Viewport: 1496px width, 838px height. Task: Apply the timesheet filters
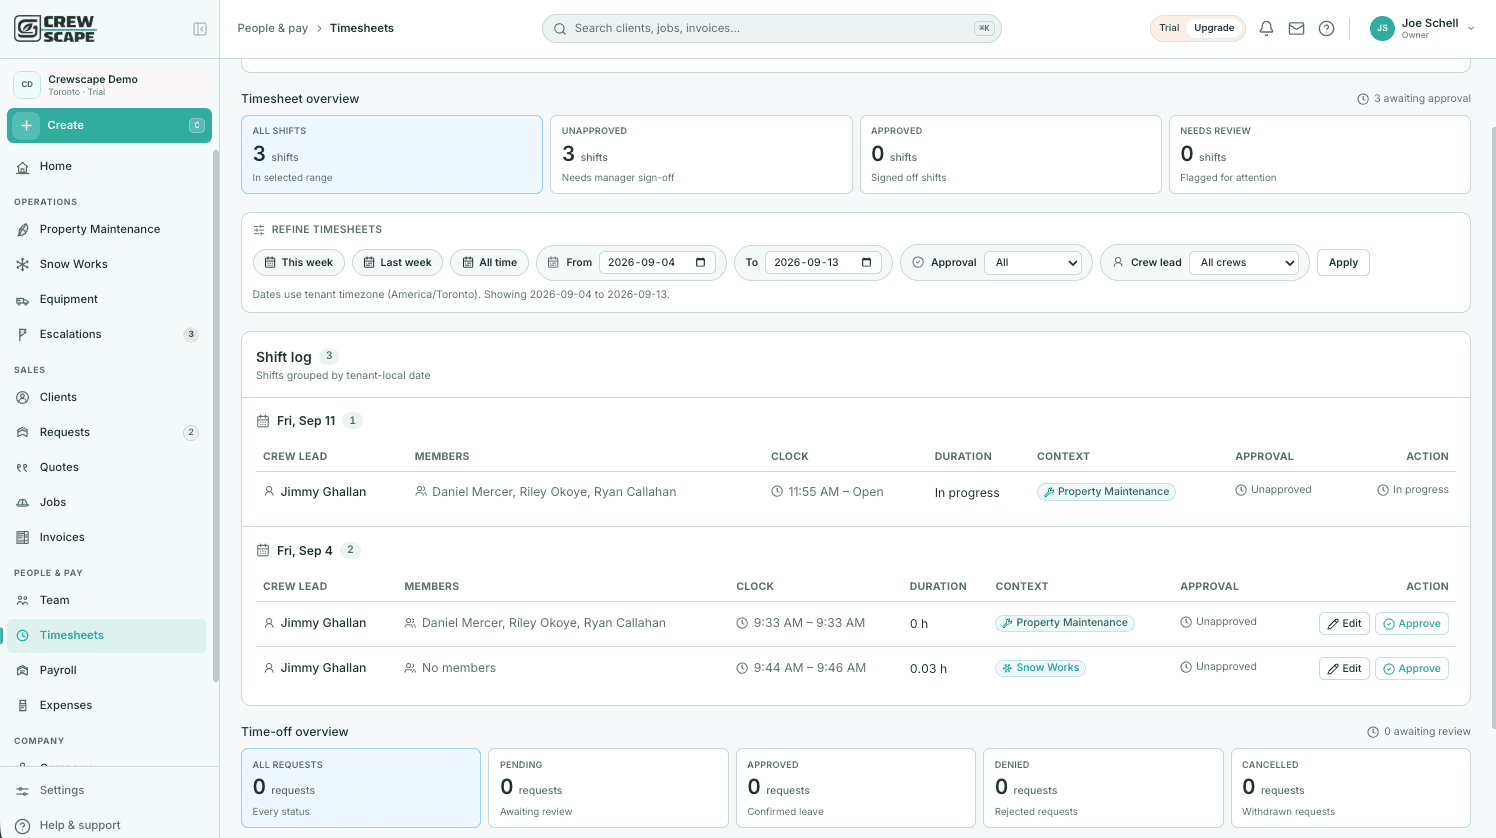coord(1343,263)
